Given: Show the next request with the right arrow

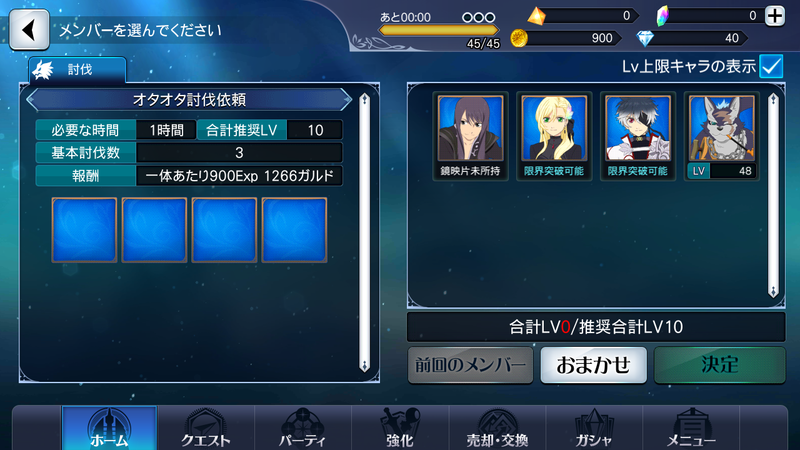Looking at the screenshot, I should [x=345, y=99].
